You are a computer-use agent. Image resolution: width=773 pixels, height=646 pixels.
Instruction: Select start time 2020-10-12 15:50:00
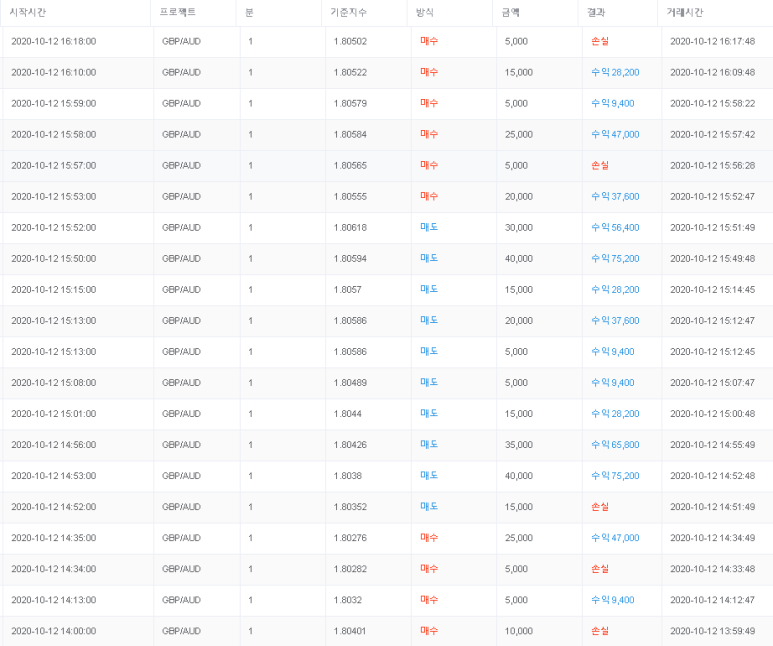(54, 259)
